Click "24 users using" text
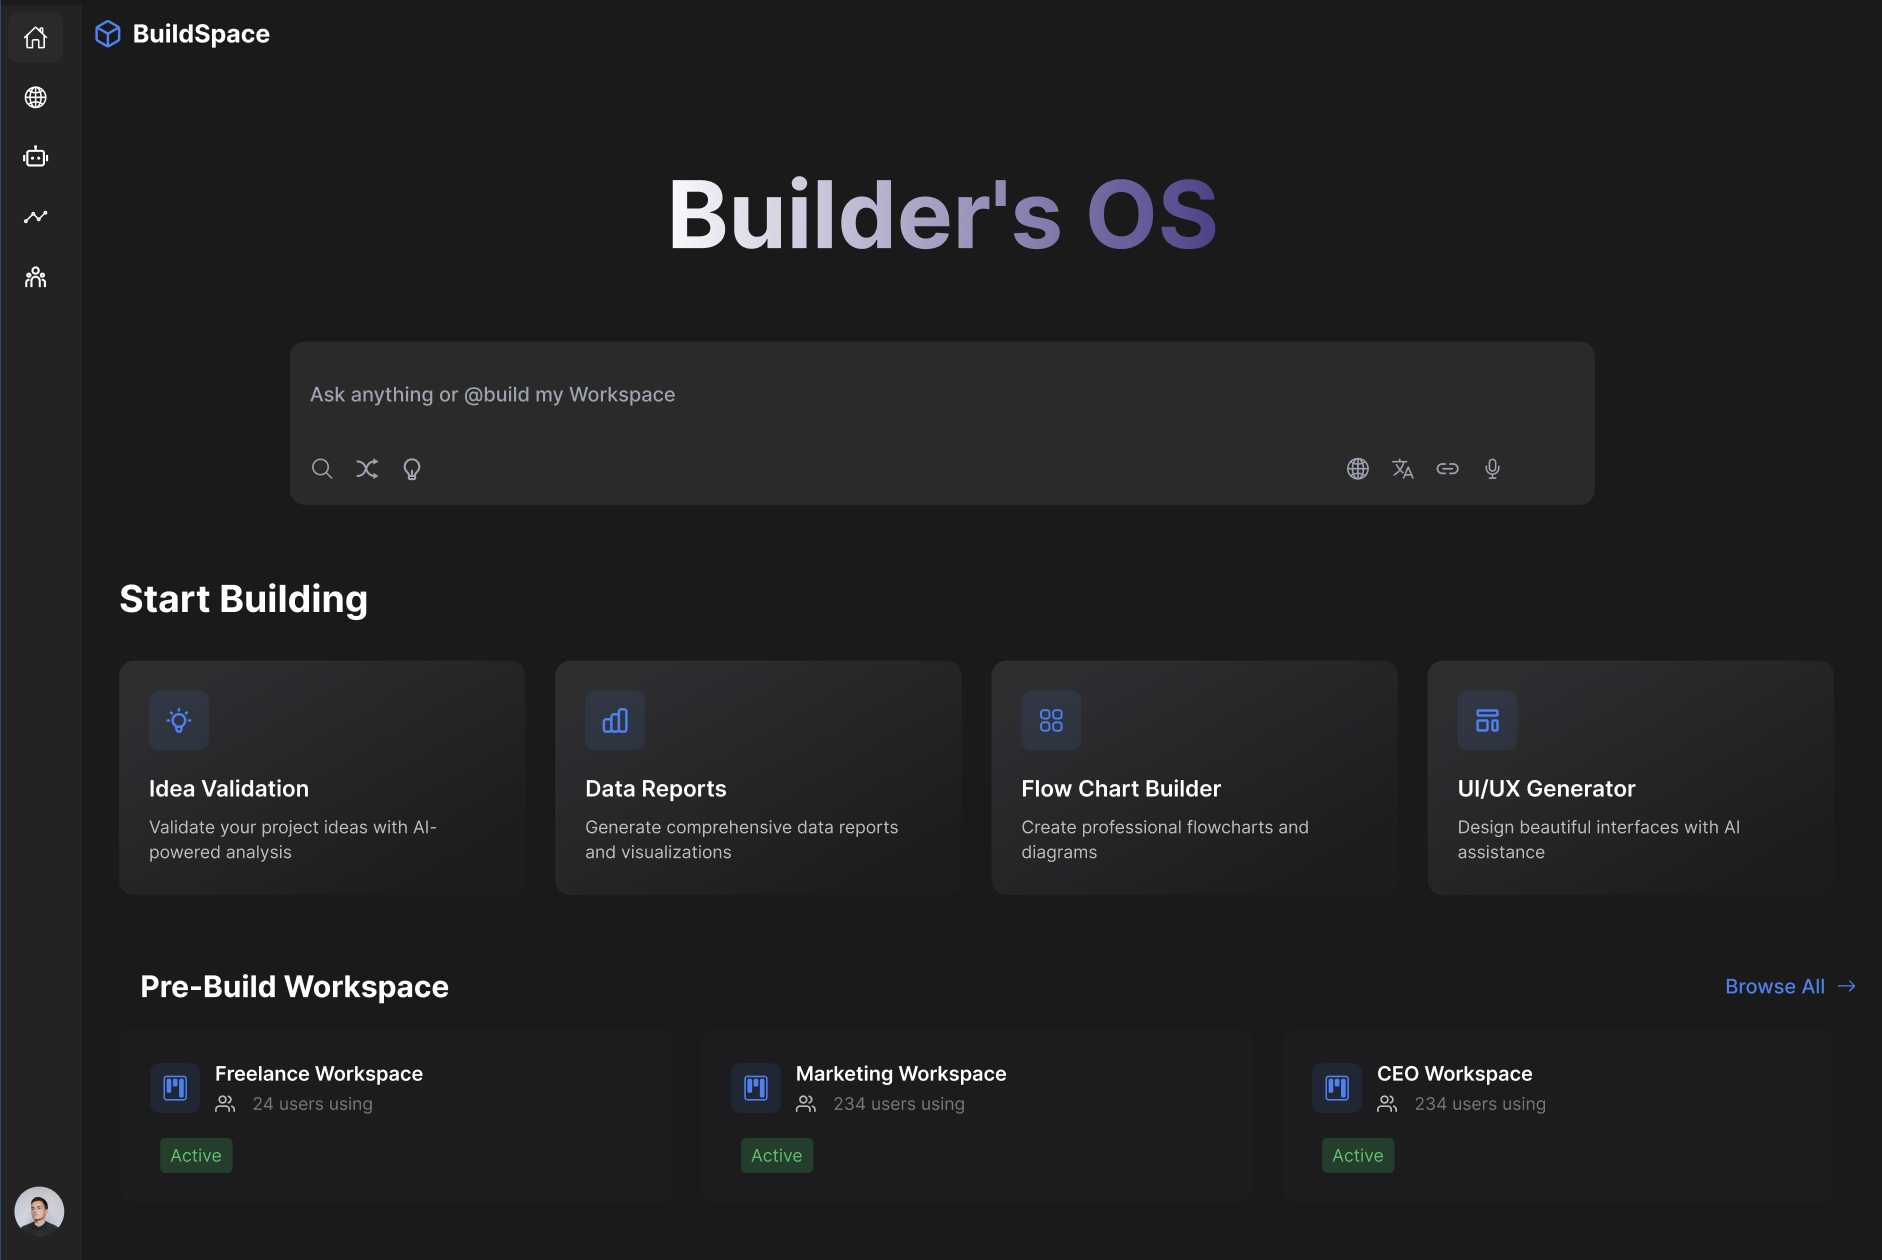The height and width of the screenshot is (1260, 1882). [312, 1104]
